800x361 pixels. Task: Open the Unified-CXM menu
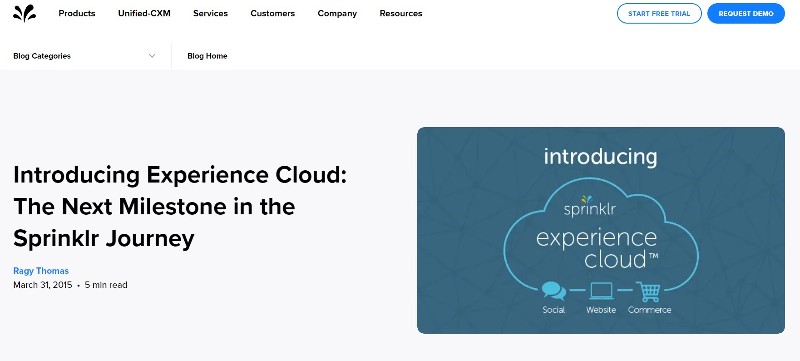(x=144, y=14)
